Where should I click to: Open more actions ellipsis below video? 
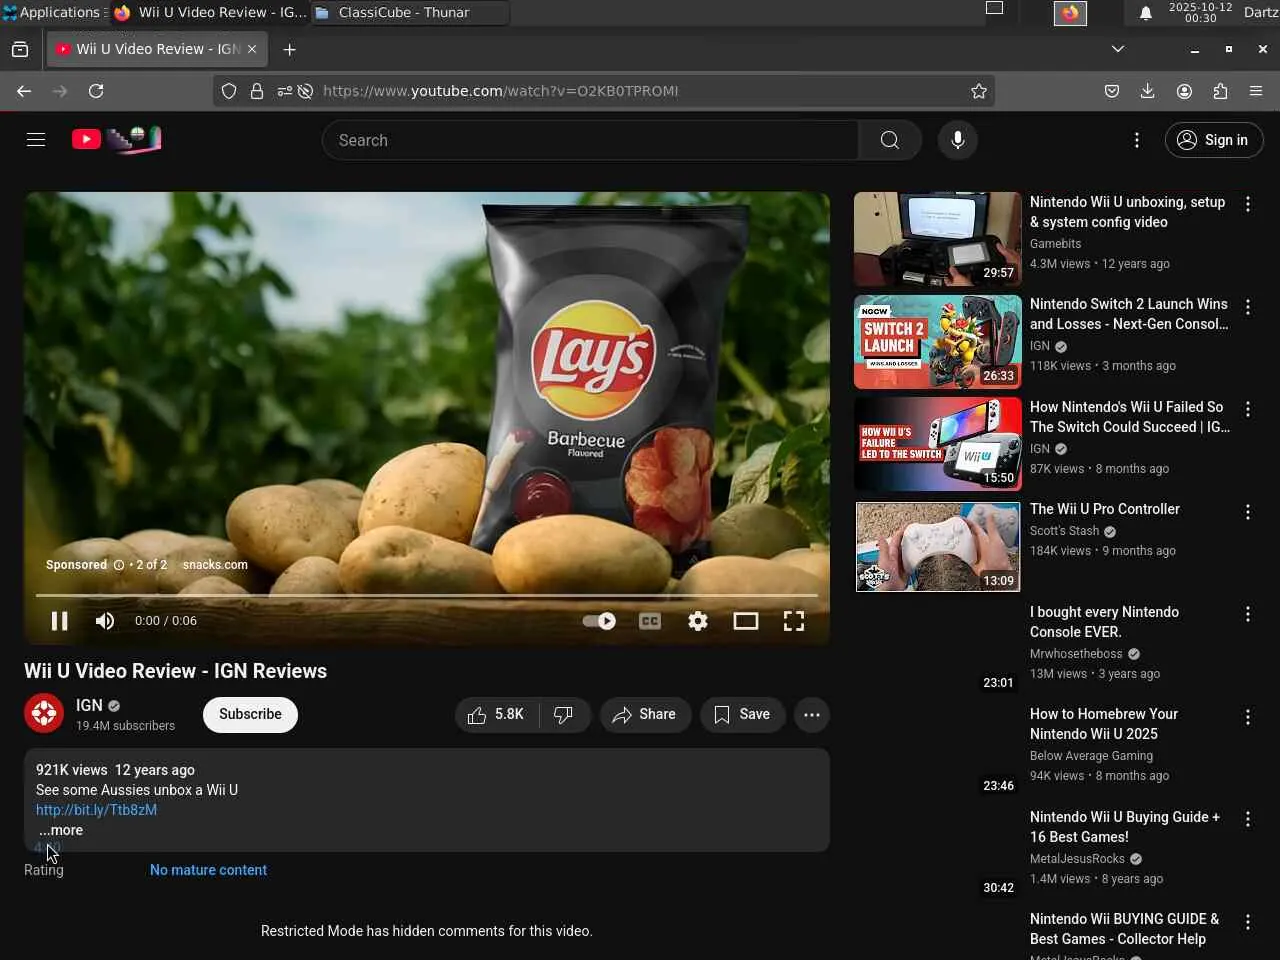pos(812,714)
